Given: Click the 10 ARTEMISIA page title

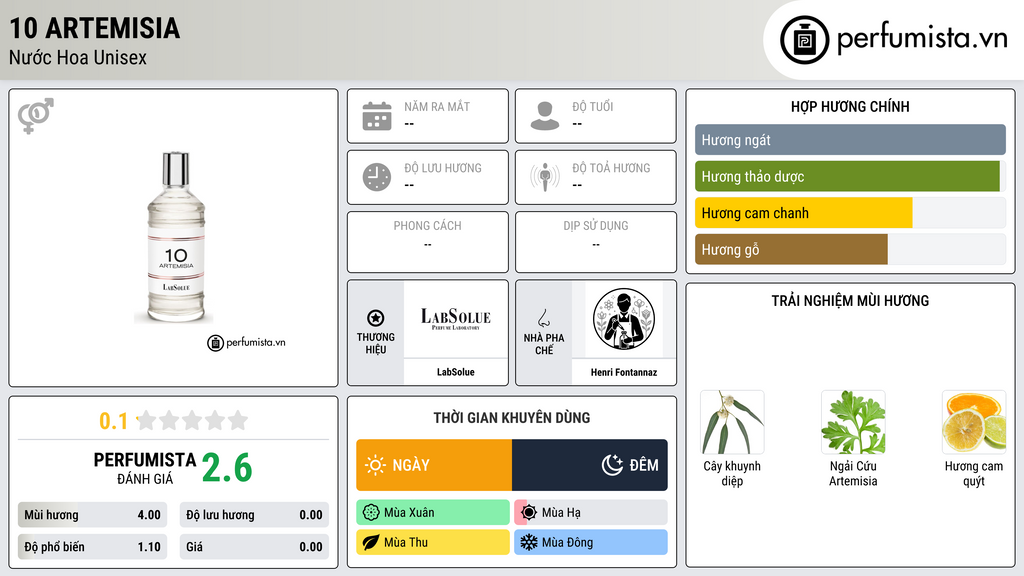Looking at the screenshot, I should coord(95,28).
